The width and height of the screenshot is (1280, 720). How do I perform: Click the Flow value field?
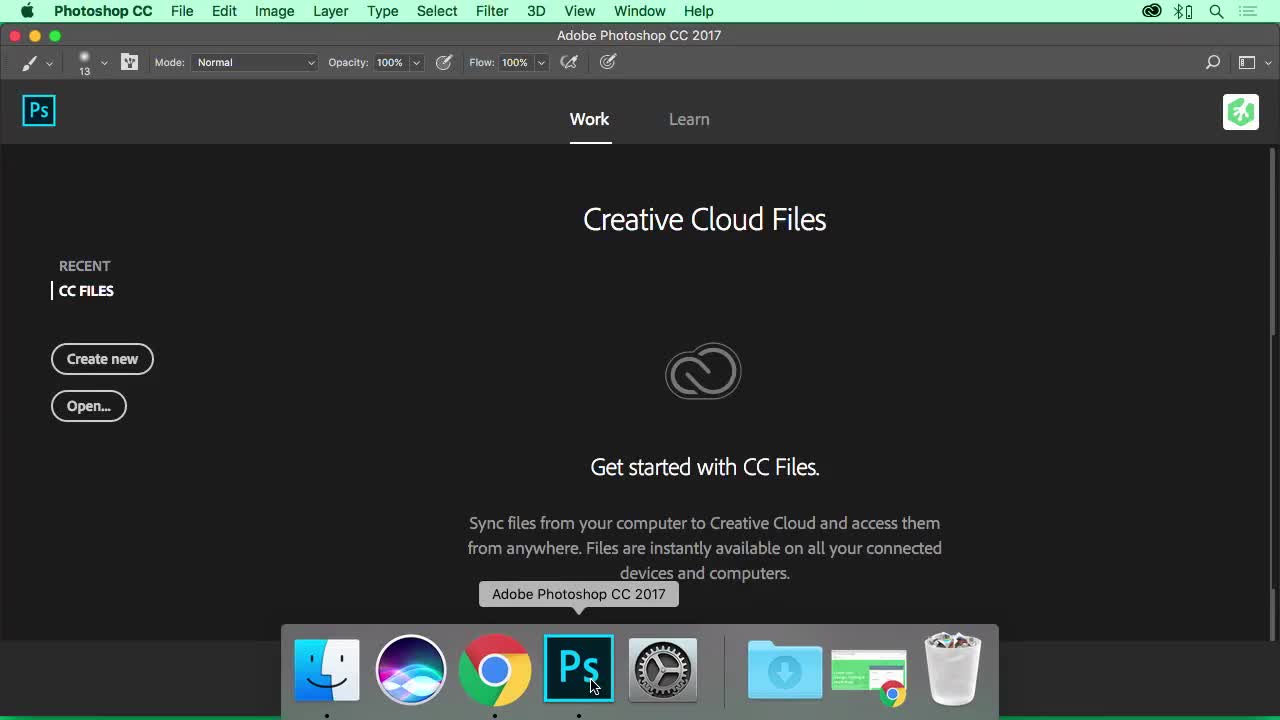(x=515, y=62)
